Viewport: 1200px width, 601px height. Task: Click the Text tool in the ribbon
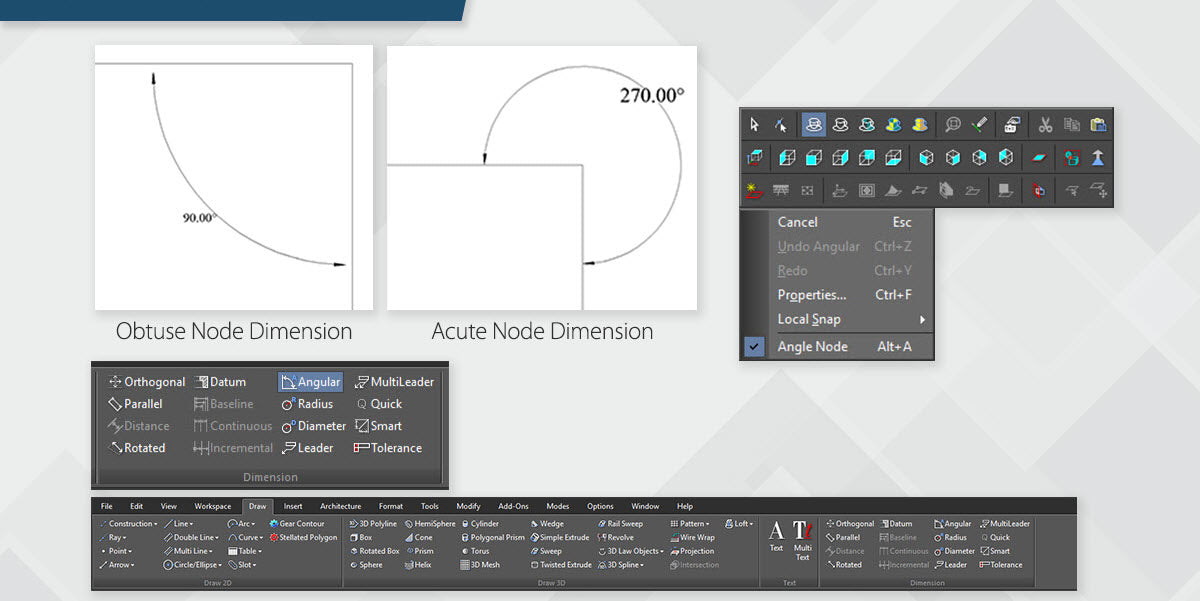pyautogui.click(x=776, y=536)
